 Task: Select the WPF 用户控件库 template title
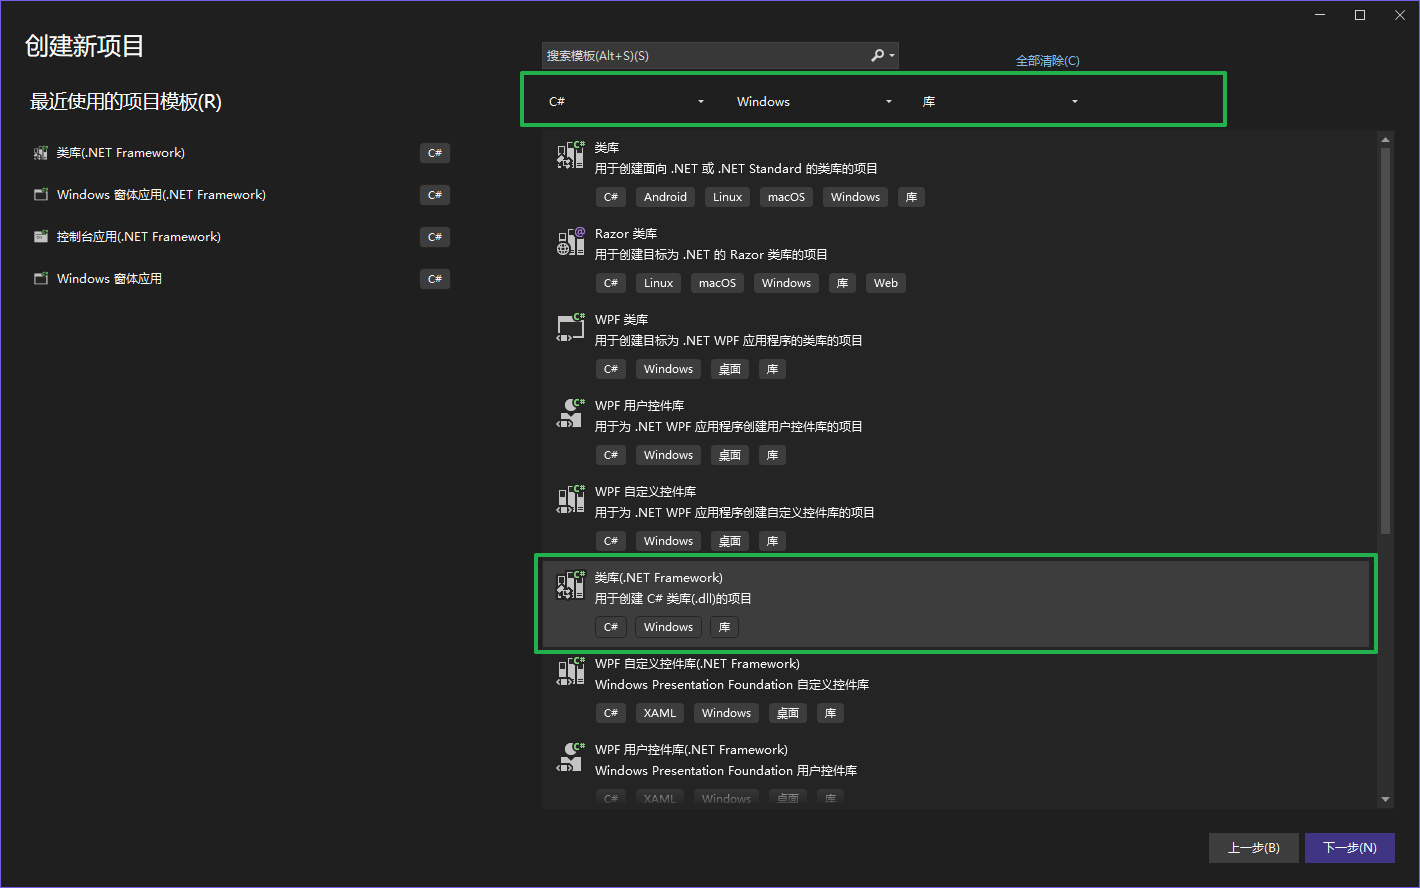[640, 406]
